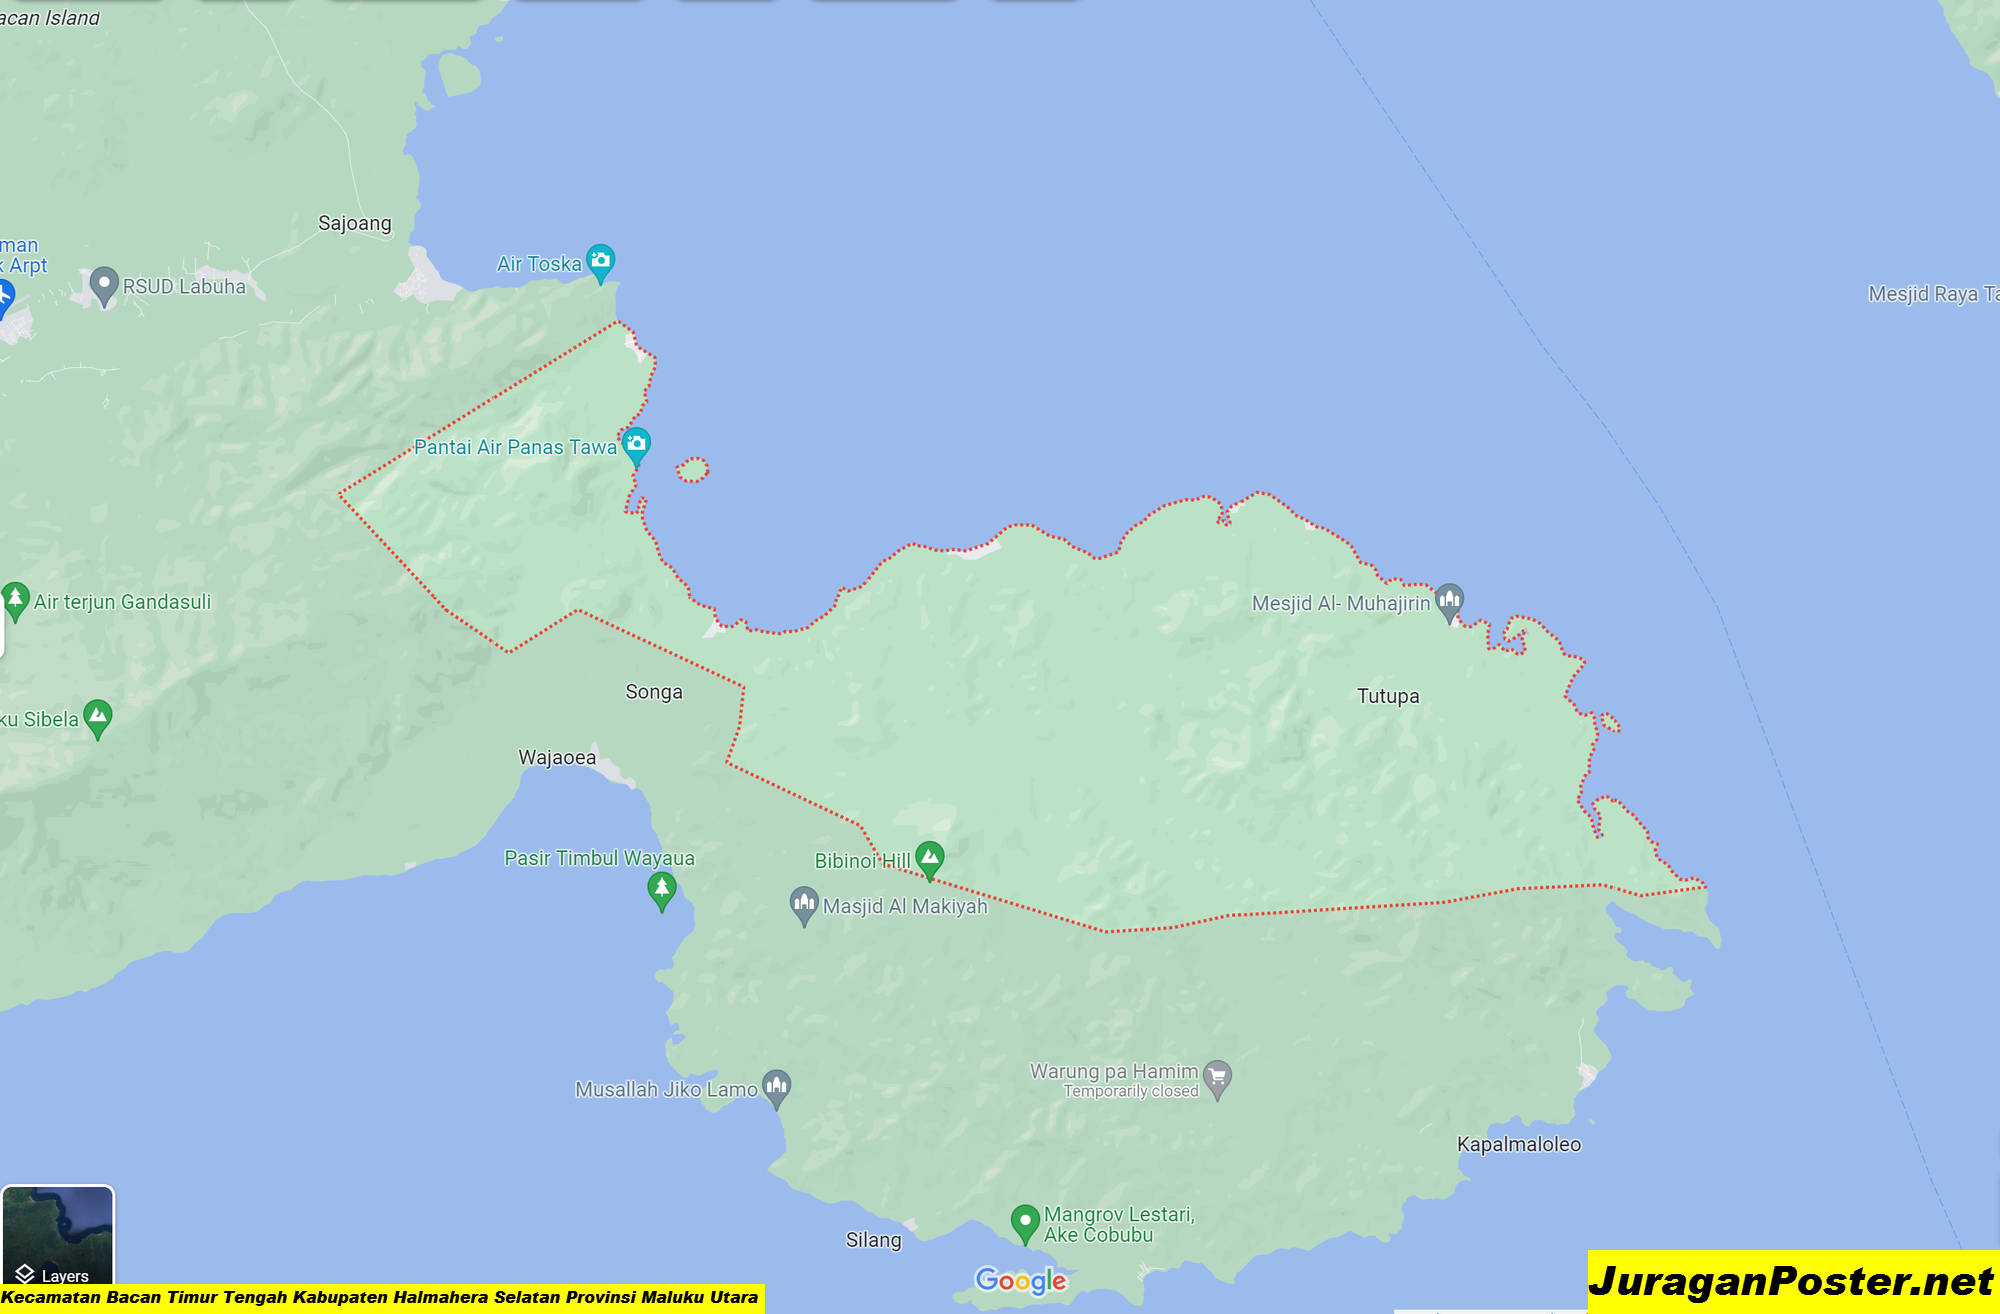Select the Air terjun Gandasuli text label
The height and width of the screenshot is (1314, 2000).
pyautogui.click(x=123, y=602)
